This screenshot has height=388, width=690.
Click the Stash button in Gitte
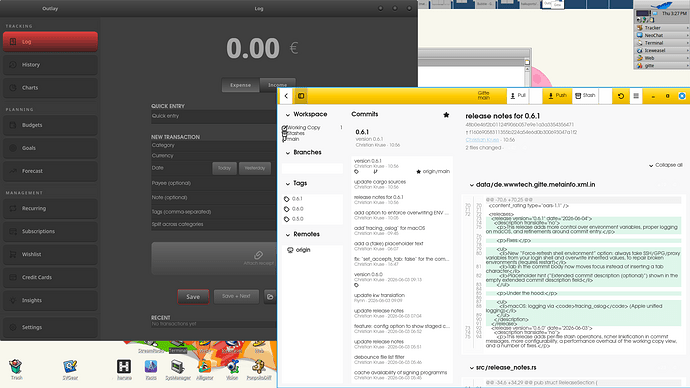585,95
